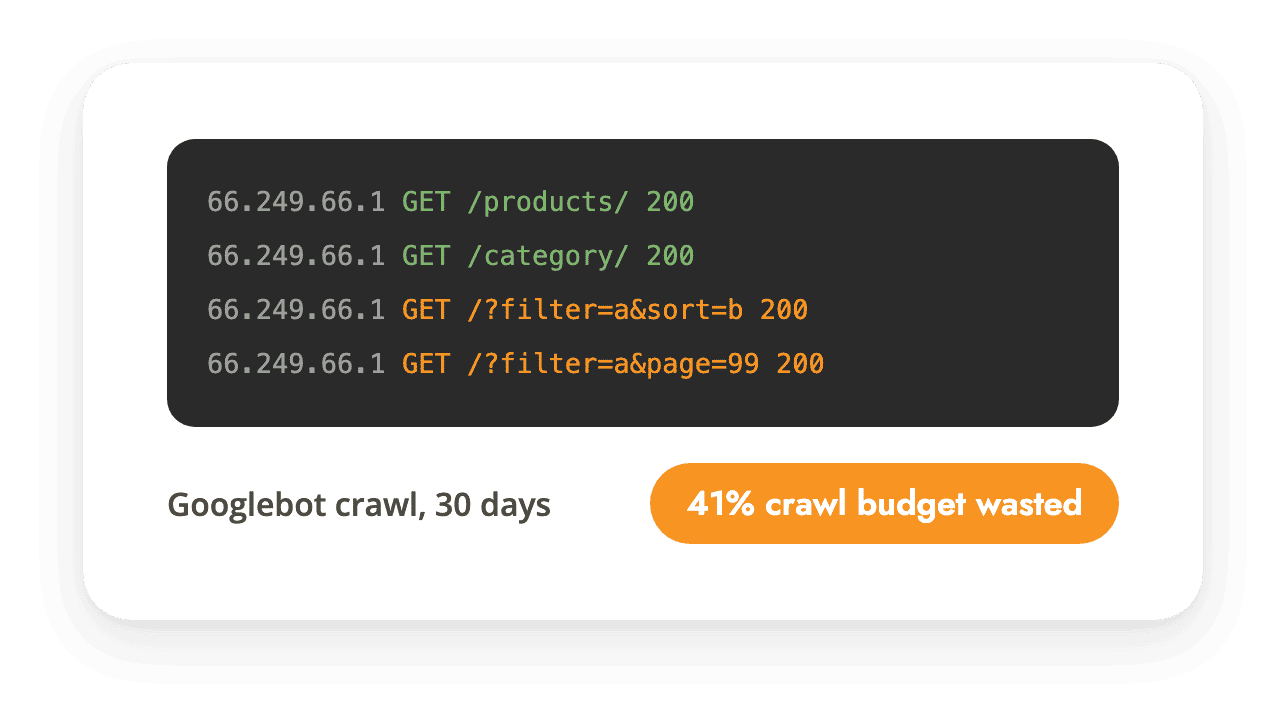
Task: Click the orange 200 status after sort=b
Action: (x=784, y=310)
